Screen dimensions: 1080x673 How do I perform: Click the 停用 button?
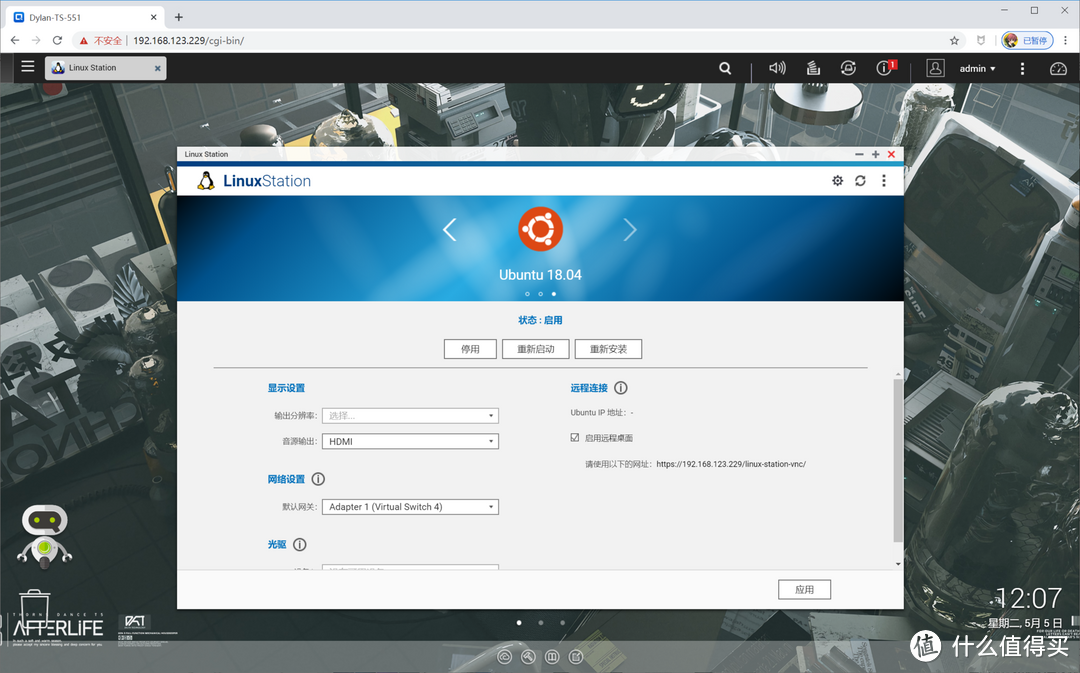tap(470, 349)
